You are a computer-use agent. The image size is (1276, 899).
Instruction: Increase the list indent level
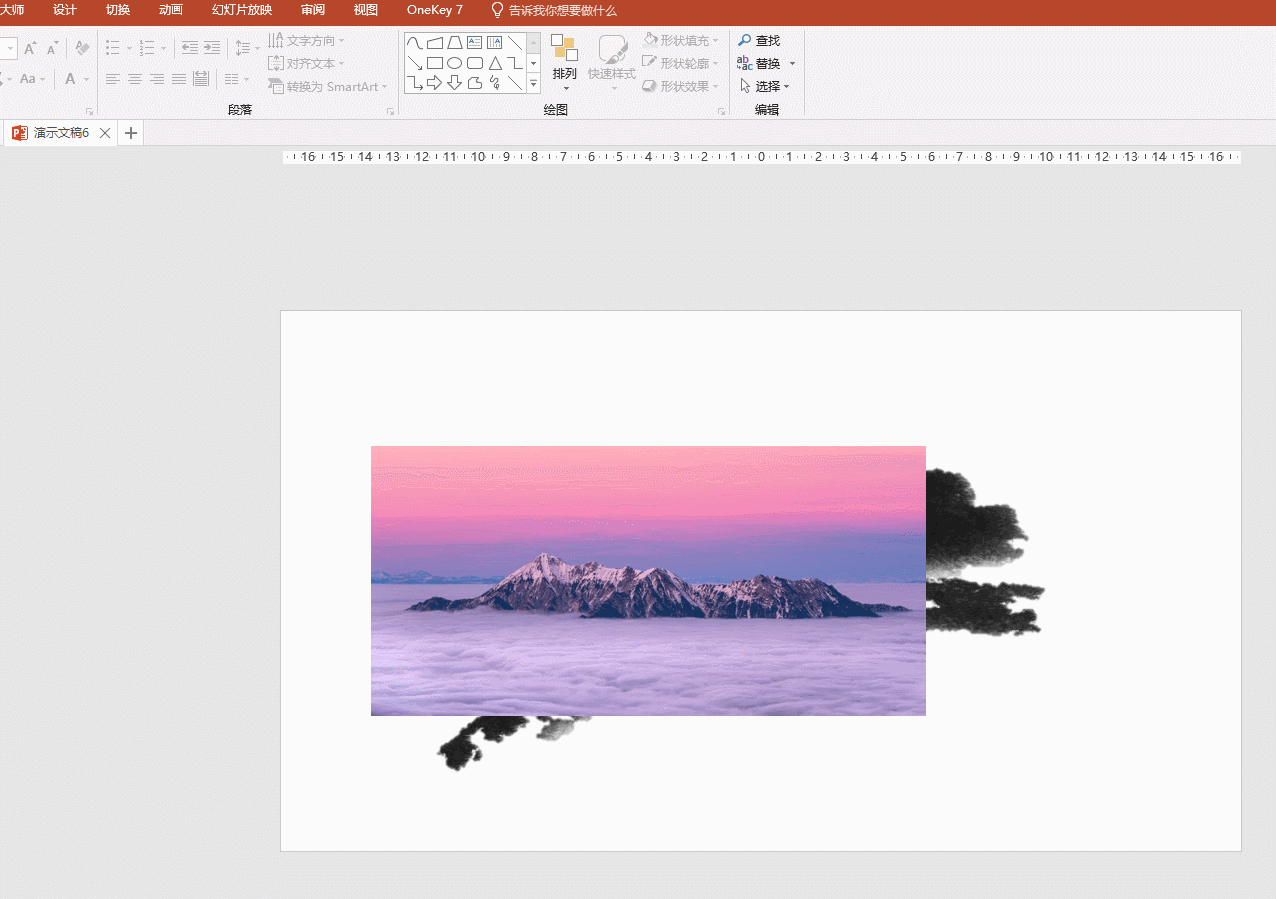(x=212, y=48)
